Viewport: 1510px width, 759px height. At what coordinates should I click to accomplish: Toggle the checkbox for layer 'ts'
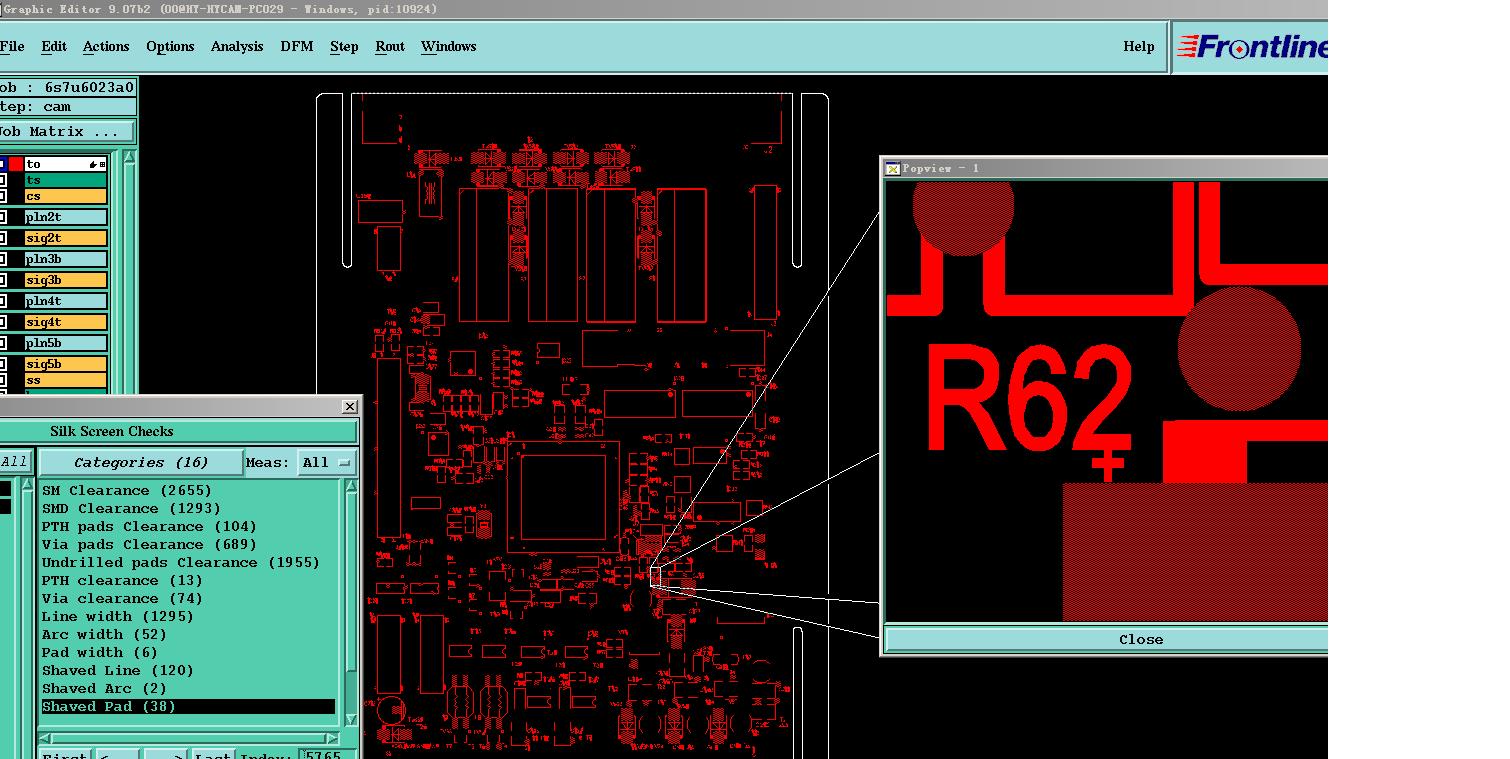(x=3, y=180)
